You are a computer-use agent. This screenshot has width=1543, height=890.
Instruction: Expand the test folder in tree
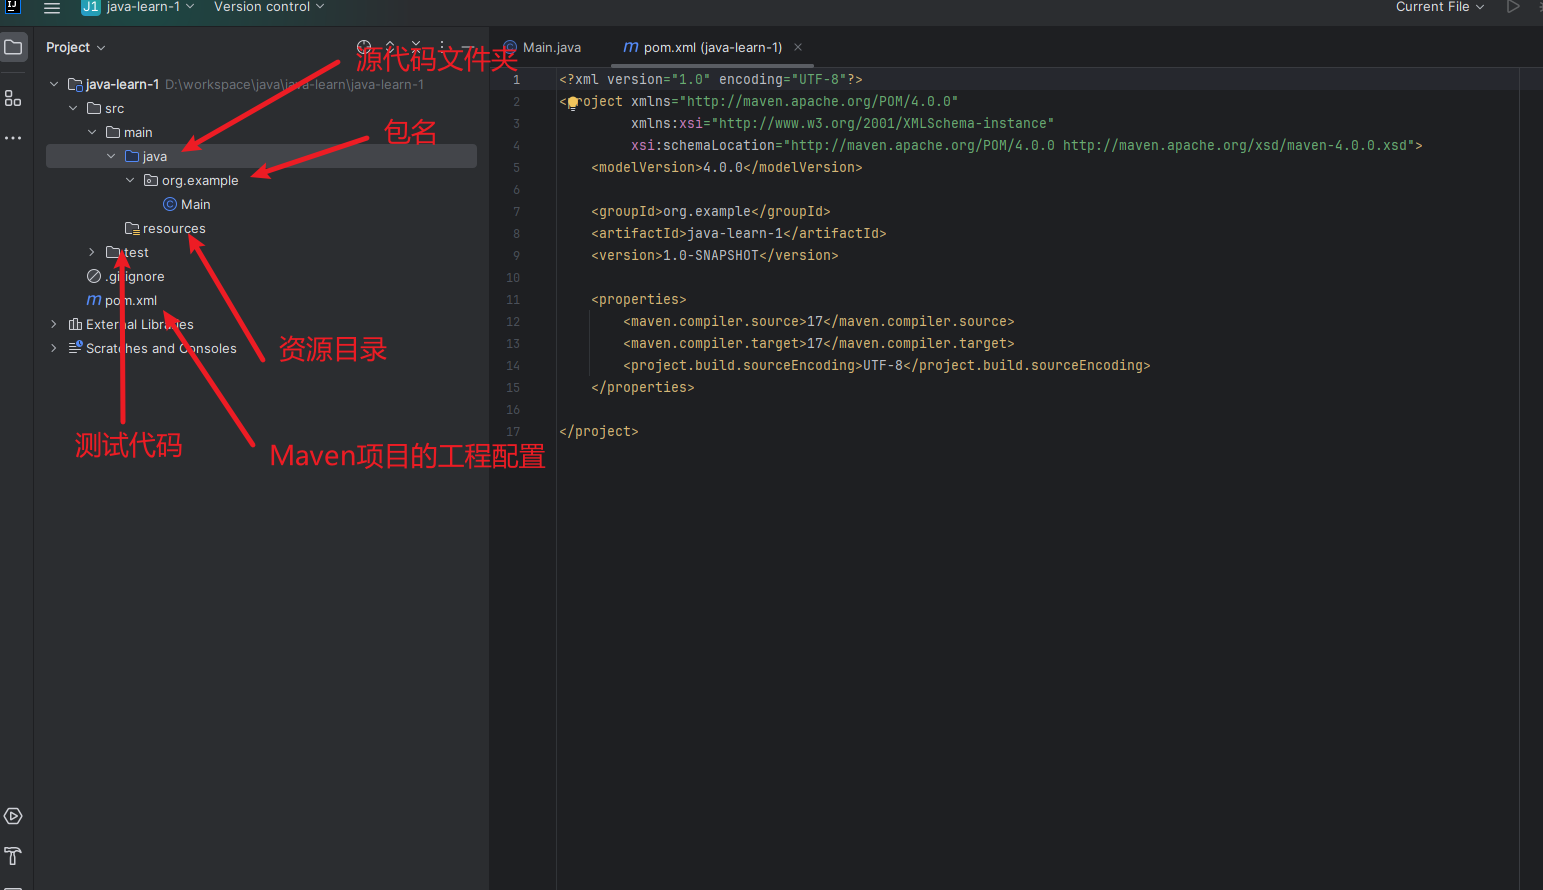[x=92, y=252]
